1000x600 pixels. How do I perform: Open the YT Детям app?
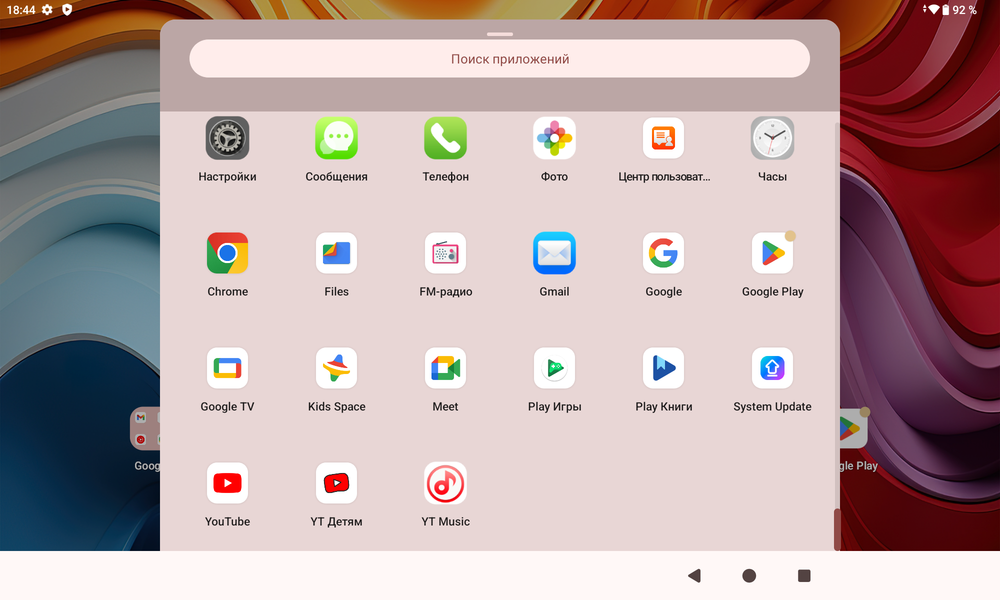[x=336, y=483]
